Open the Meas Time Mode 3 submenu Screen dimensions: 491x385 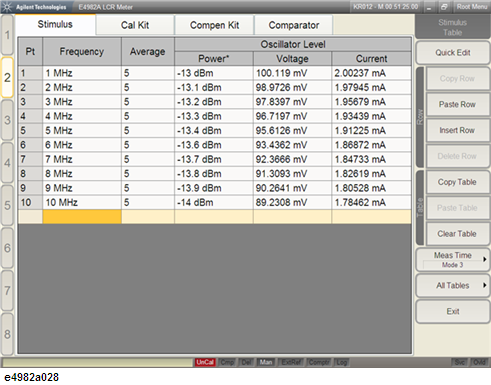coord(453,260)
